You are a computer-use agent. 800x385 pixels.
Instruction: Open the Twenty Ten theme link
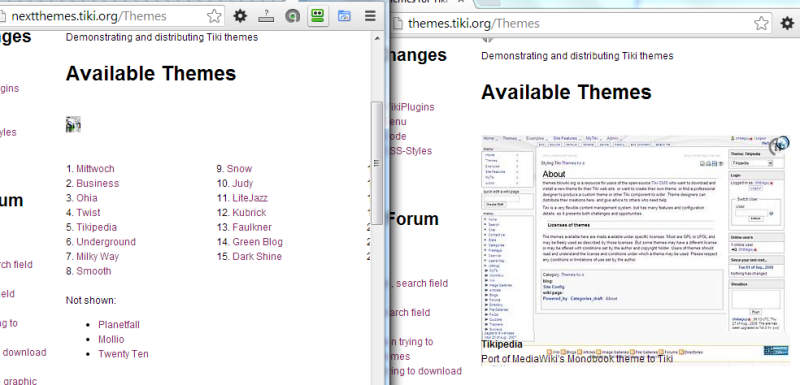point(123,354)
